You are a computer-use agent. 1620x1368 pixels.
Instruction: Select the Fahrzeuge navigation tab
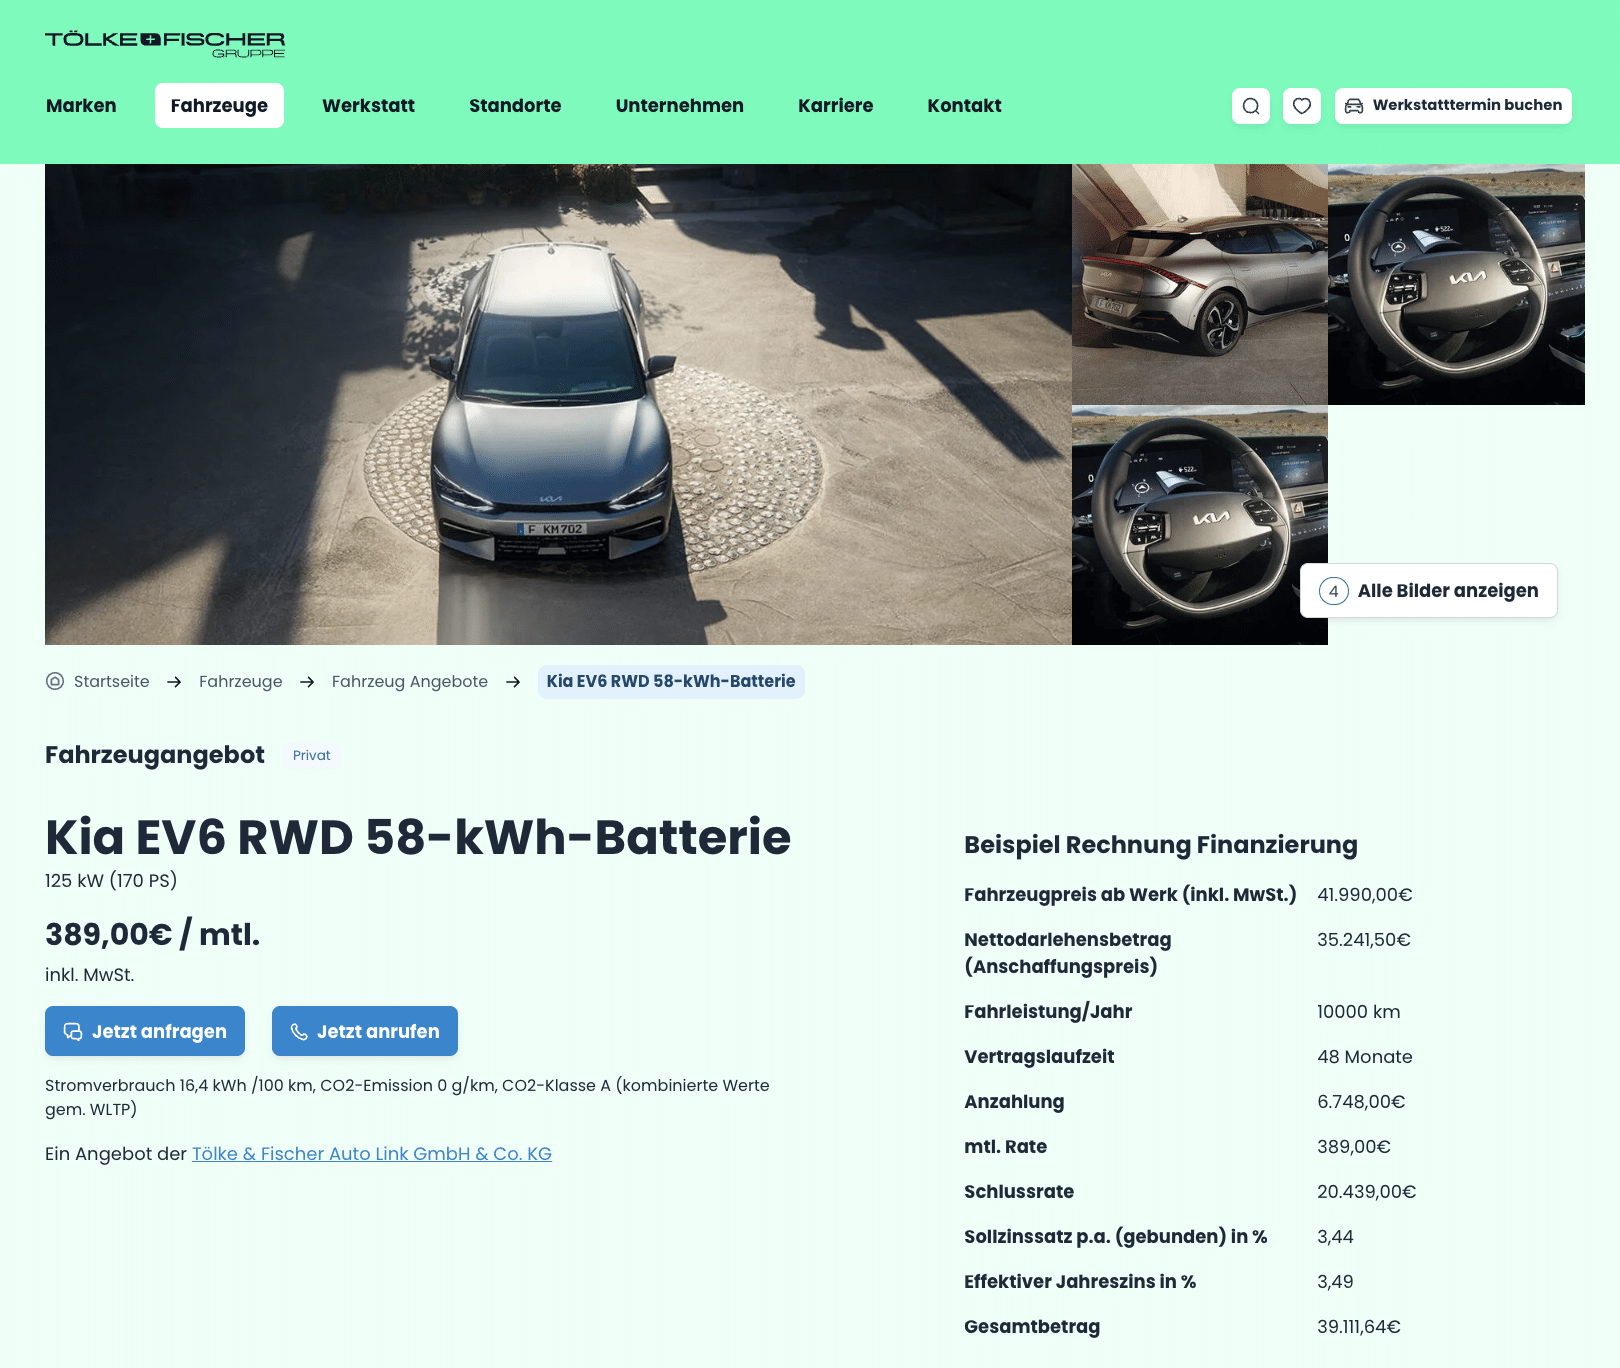pyautogui.click(x=219, y=106)
